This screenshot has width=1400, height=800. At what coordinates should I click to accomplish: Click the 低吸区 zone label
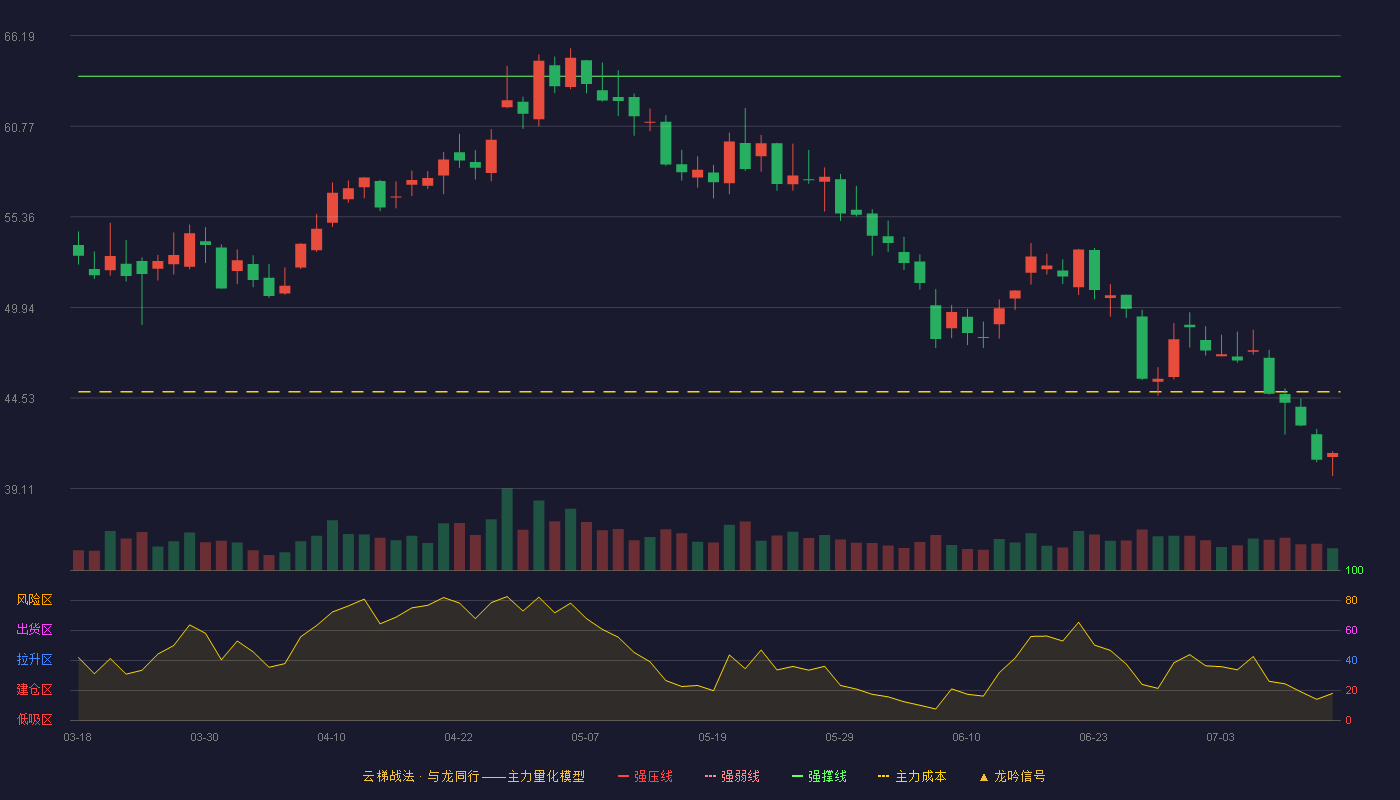34,719
